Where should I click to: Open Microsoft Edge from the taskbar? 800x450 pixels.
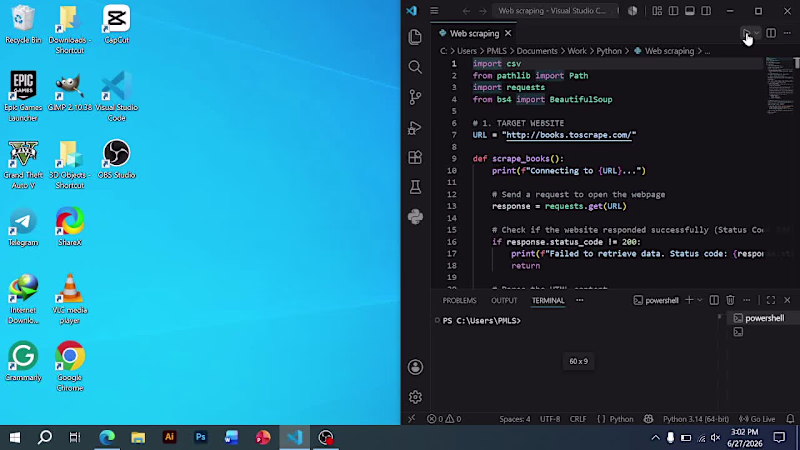click(x=107, y=437)
